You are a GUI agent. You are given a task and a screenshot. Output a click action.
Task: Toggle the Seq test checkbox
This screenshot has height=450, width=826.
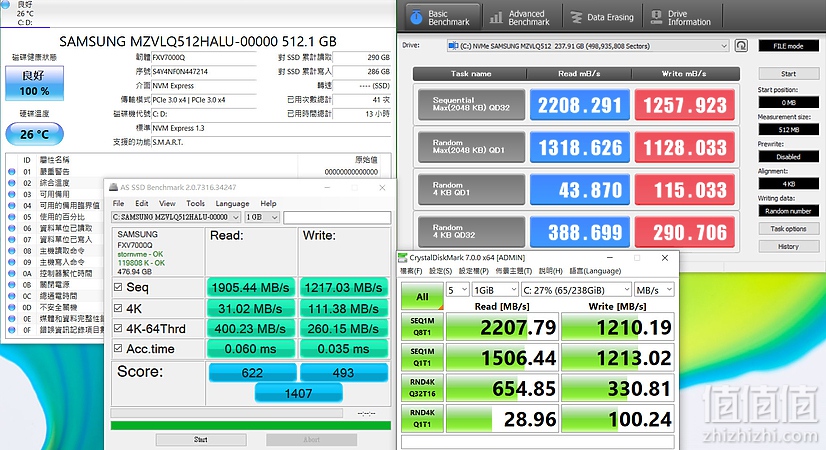[118, 287]
